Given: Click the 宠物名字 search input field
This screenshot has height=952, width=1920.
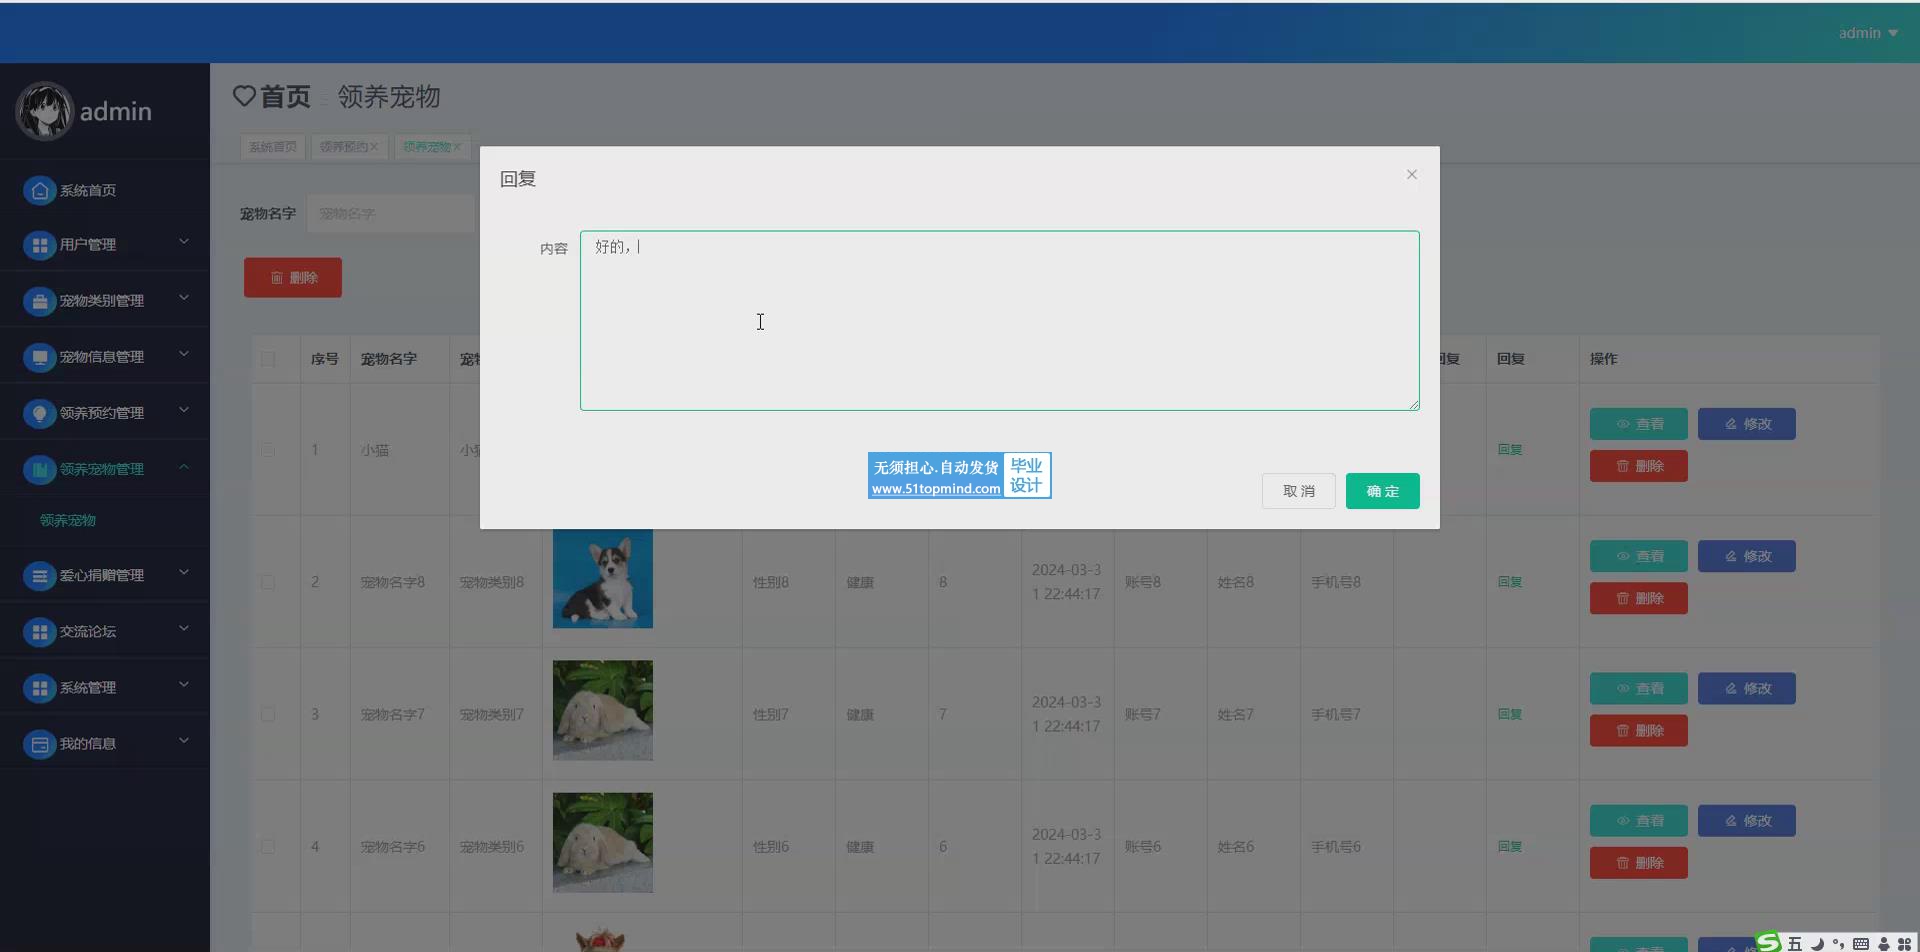Looking at the screenshot, I should [391, 213].
